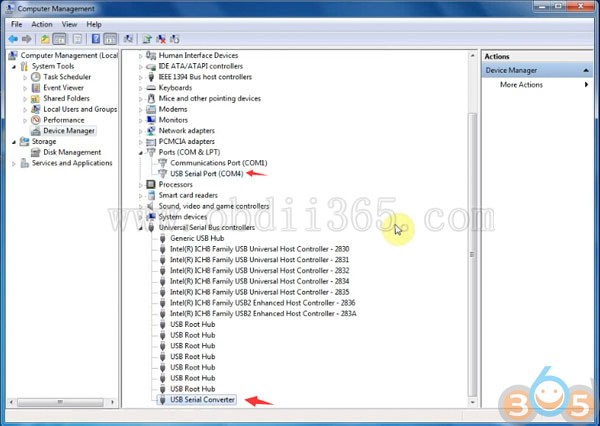
Task: Click the USB Serial Port (COM4) port icon
Action: click(163, 173)
